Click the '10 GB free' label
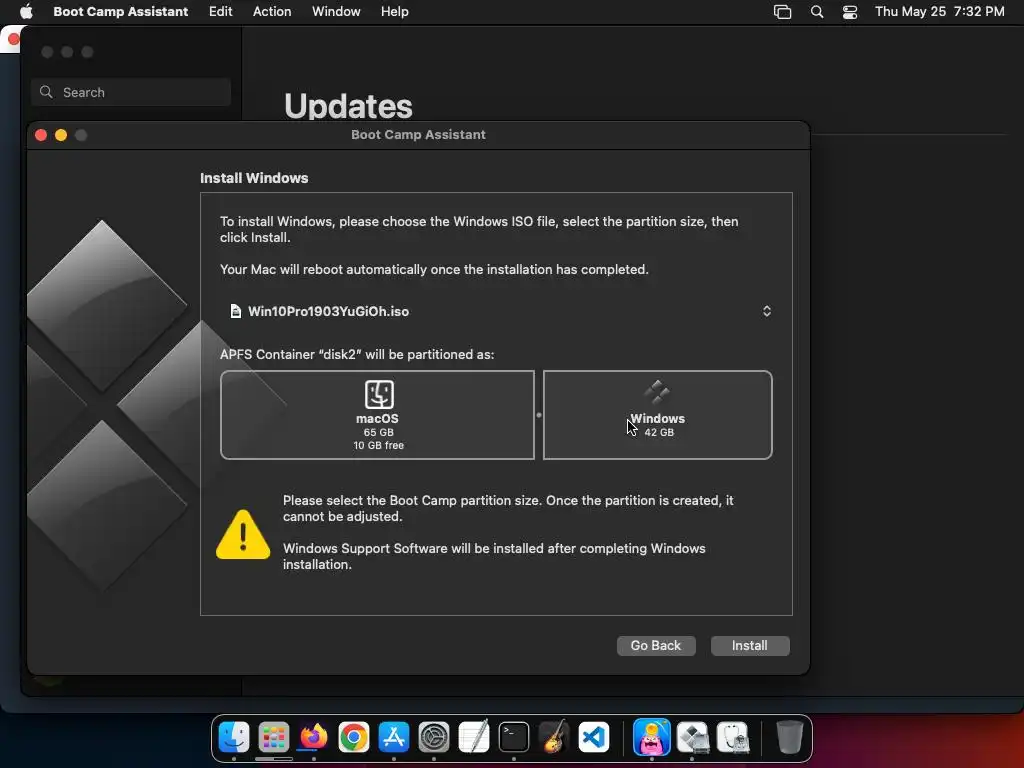Screen dimensions: 1024x768 [x=379, y=445]
